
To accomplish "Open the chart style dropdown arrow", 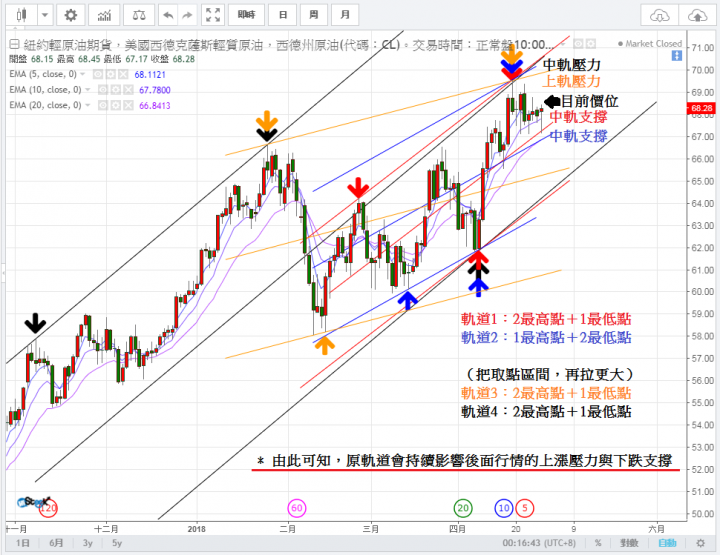I will (x=45, y=15).
